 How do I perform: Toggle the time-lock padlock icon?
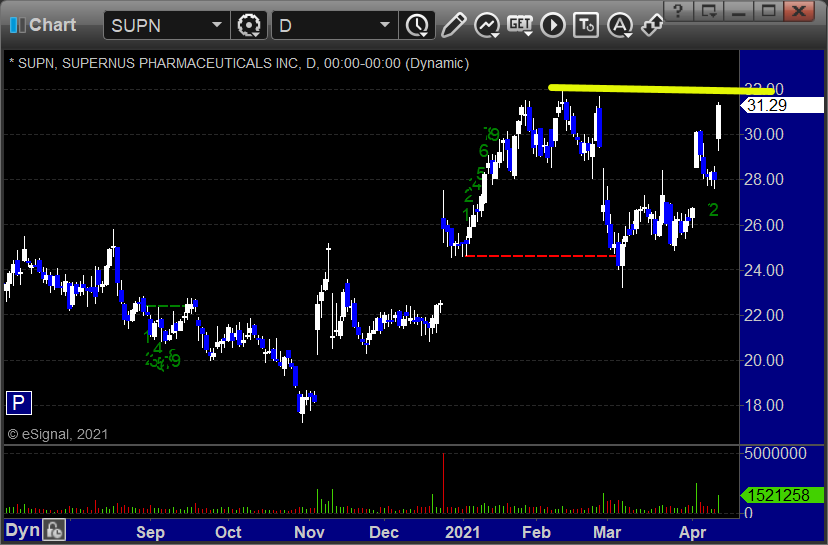(54, 530)
